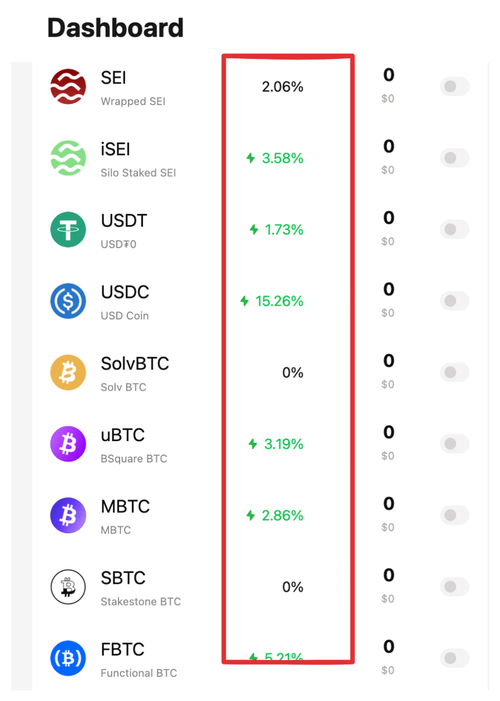Open the MBTC token icon
Screen dimensions: 500x701
[68, 515]
